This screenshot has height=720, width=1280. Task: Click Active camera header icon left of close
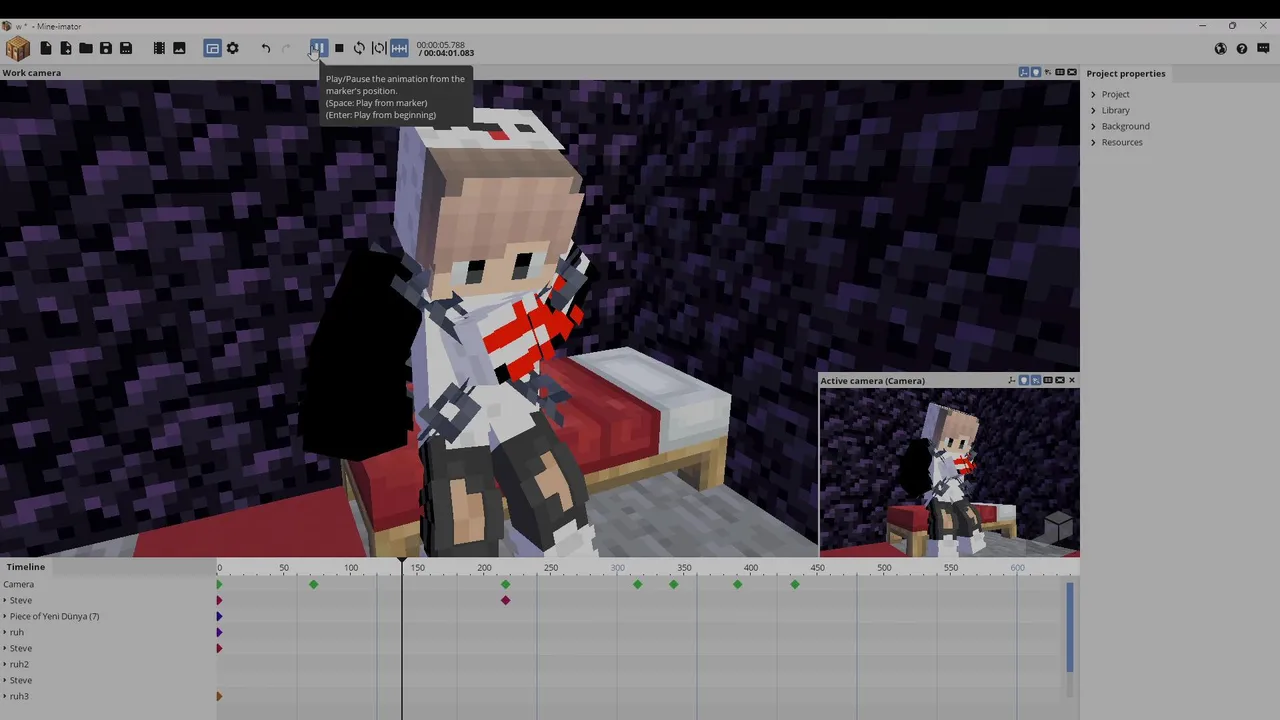coord(1060,380)
